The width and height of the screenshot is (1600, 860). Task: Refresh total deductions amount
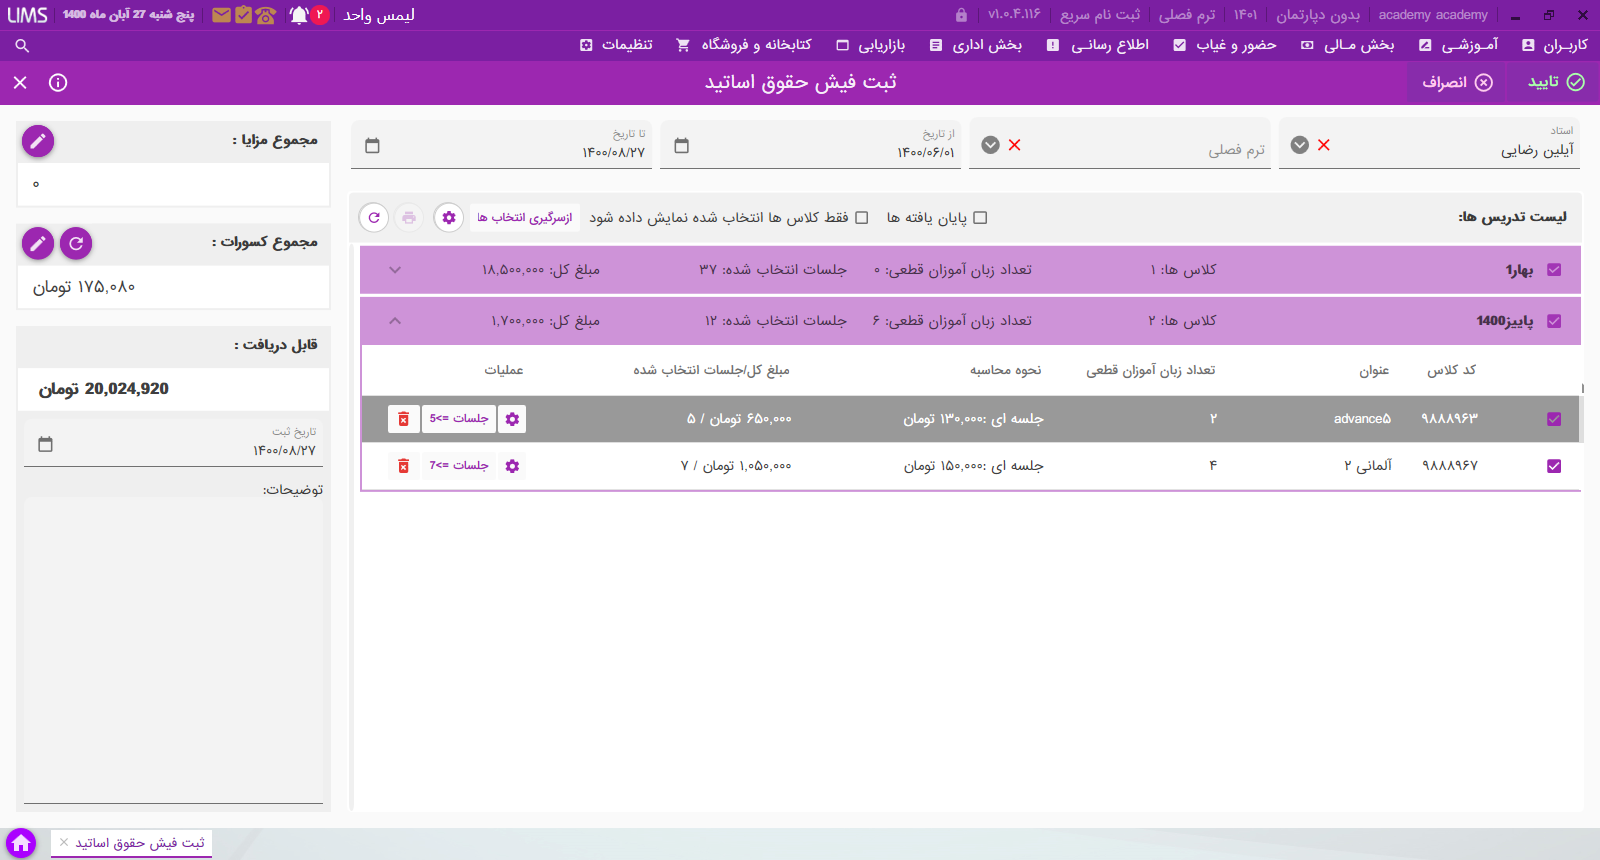(x=76, y=243)
